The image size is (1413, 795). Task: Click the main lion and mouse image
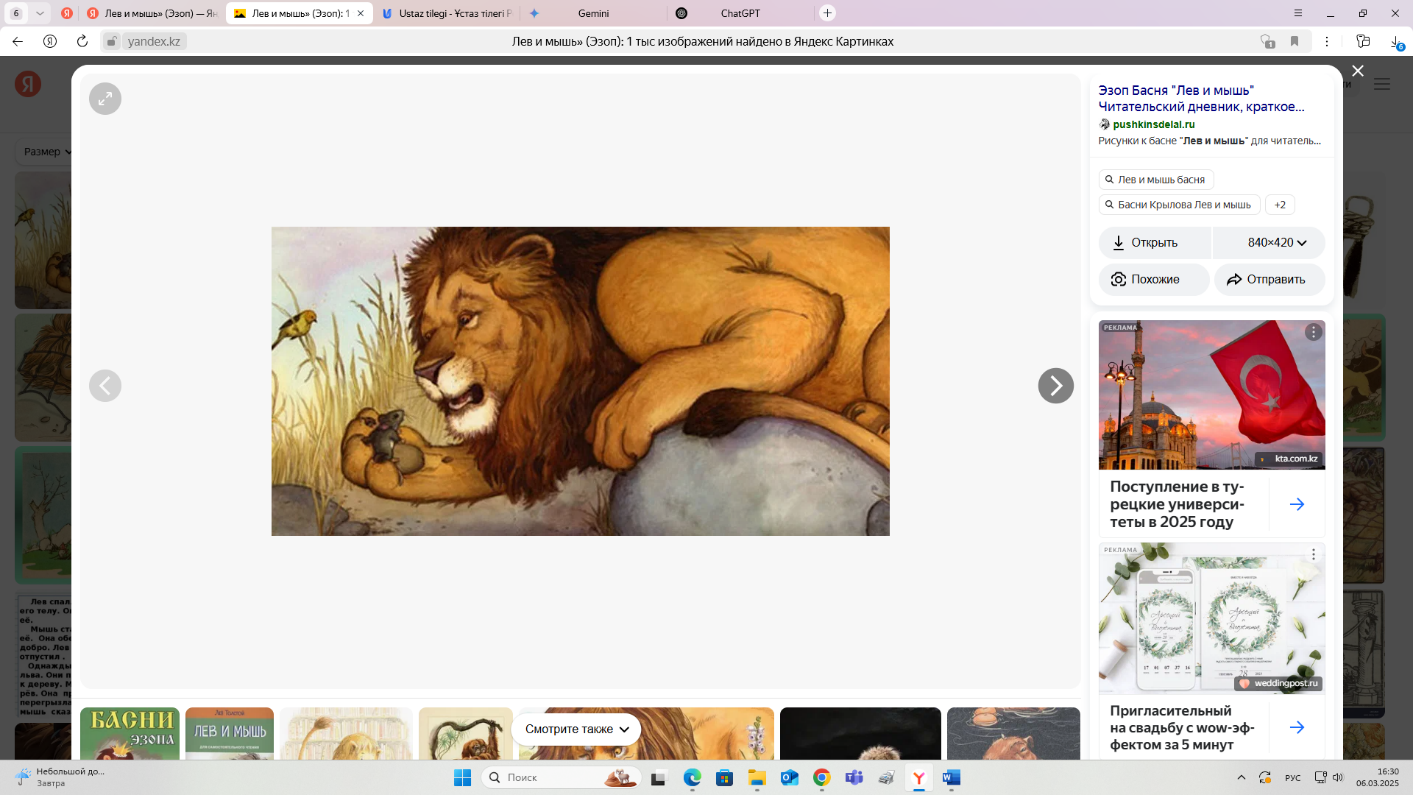[580, 381]
